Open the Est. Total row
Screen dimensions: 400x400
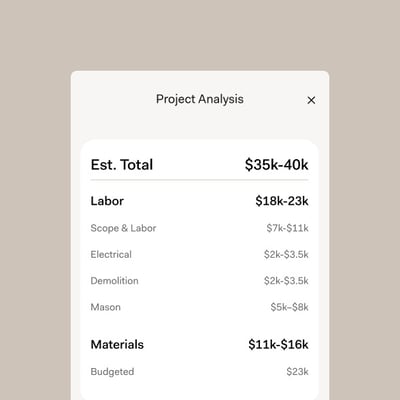point(199,165)
